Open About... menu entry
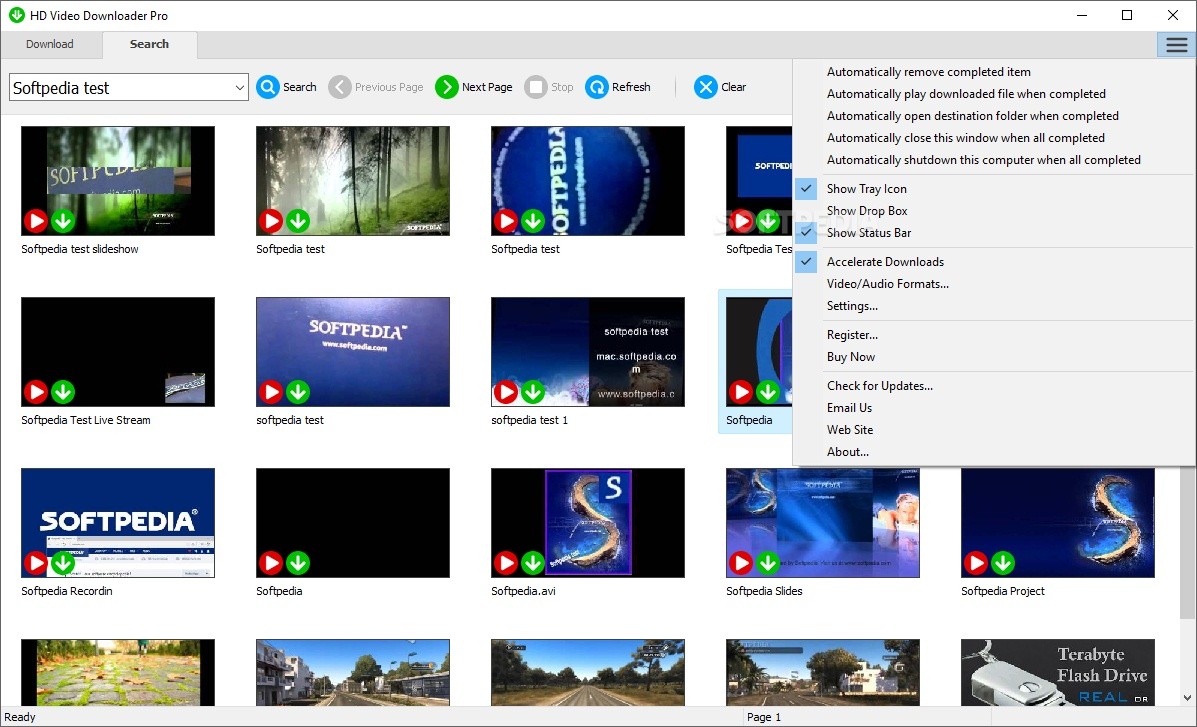 point(992,453)
